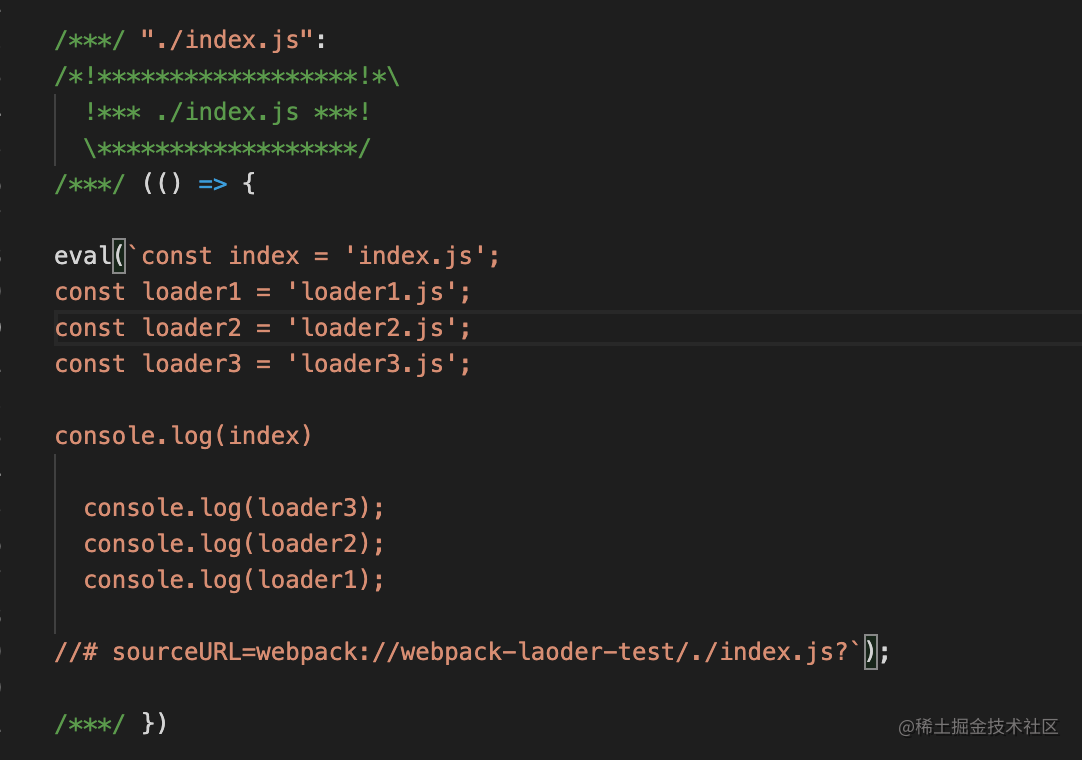Screen dimensions: 1082x760
Task: Click the console.log(index) statement
Action: [x=184, y=436]
